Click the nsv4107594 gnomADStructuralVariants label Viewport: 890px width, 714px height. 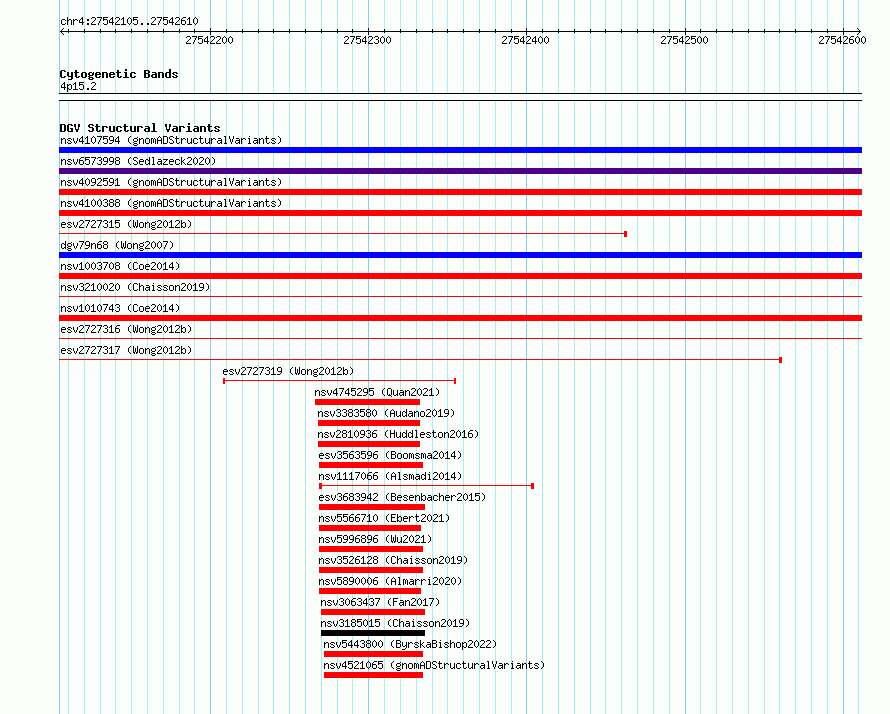[x=171, y=140]
